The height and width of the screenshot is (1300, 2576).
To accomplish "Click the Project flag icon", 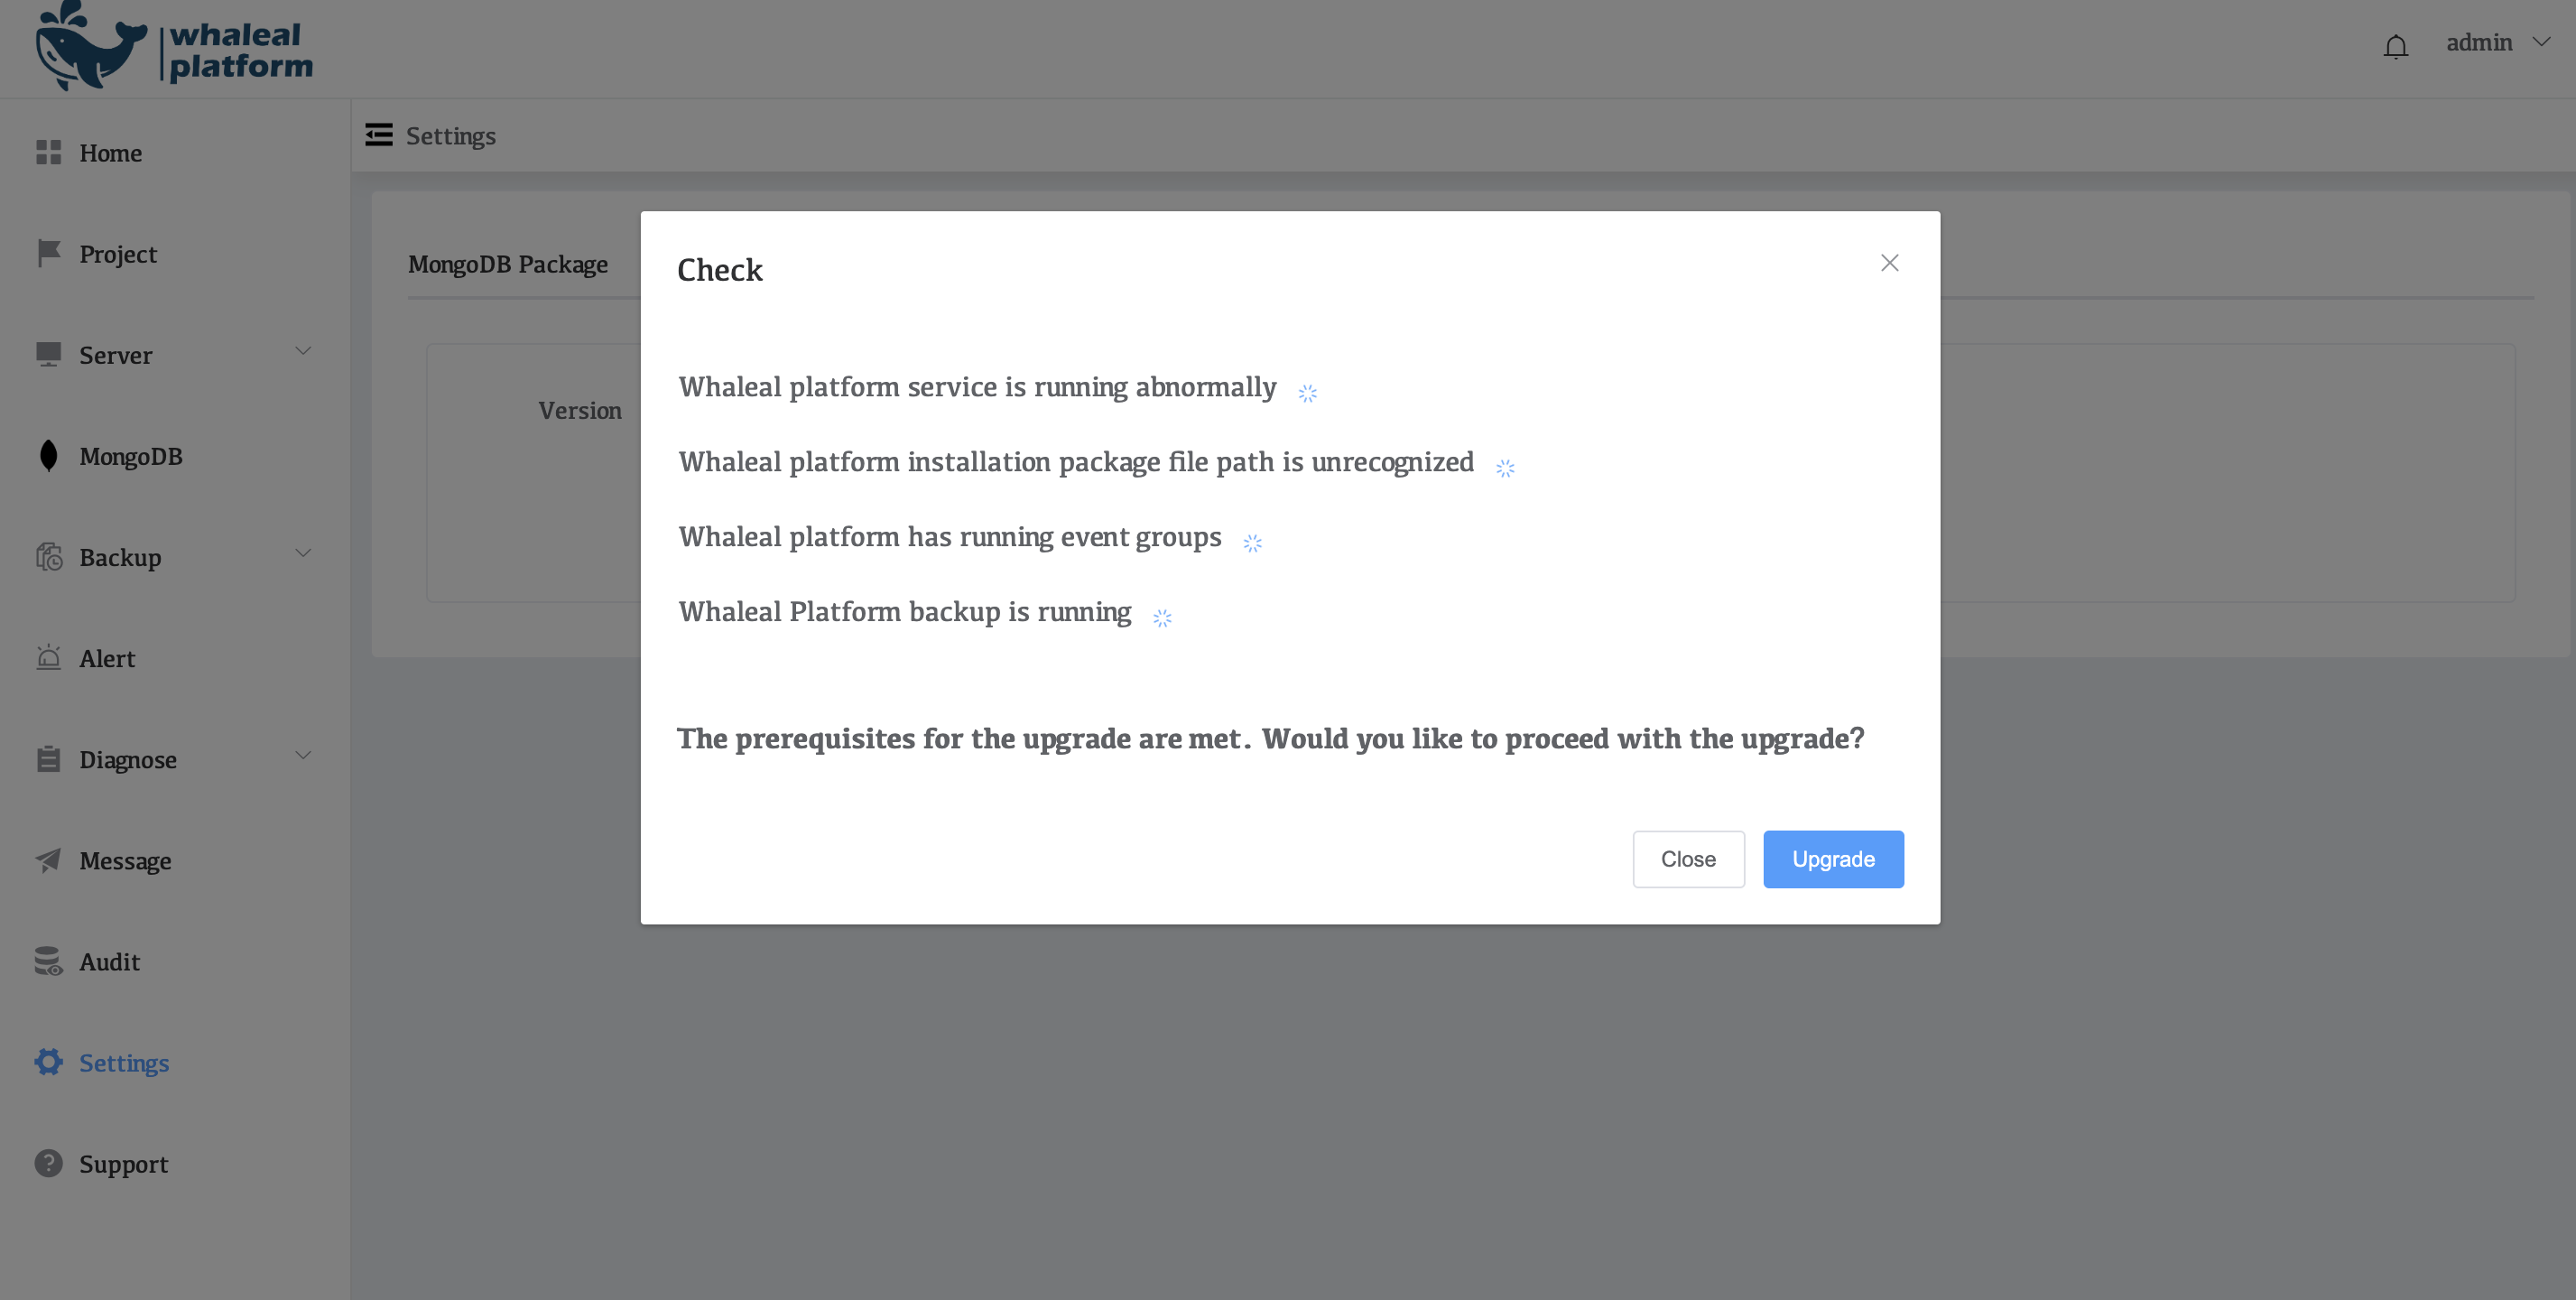I will tap(48, 253).
